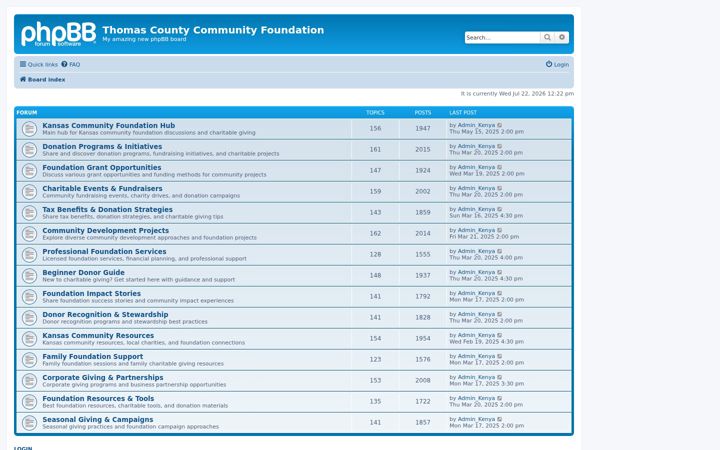Image resolution: width=720 pixels, height=450 pixels.
Task: Open Kansas Community Foundation Hub forum
Action: [x=109, y=125]
